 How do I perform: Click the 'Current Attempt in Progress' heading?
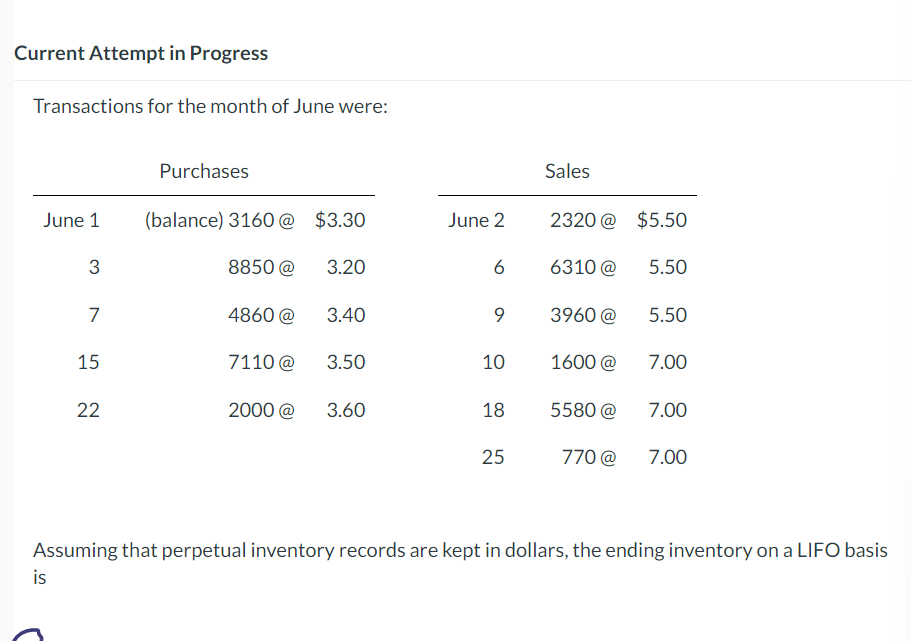pos(141,53)
